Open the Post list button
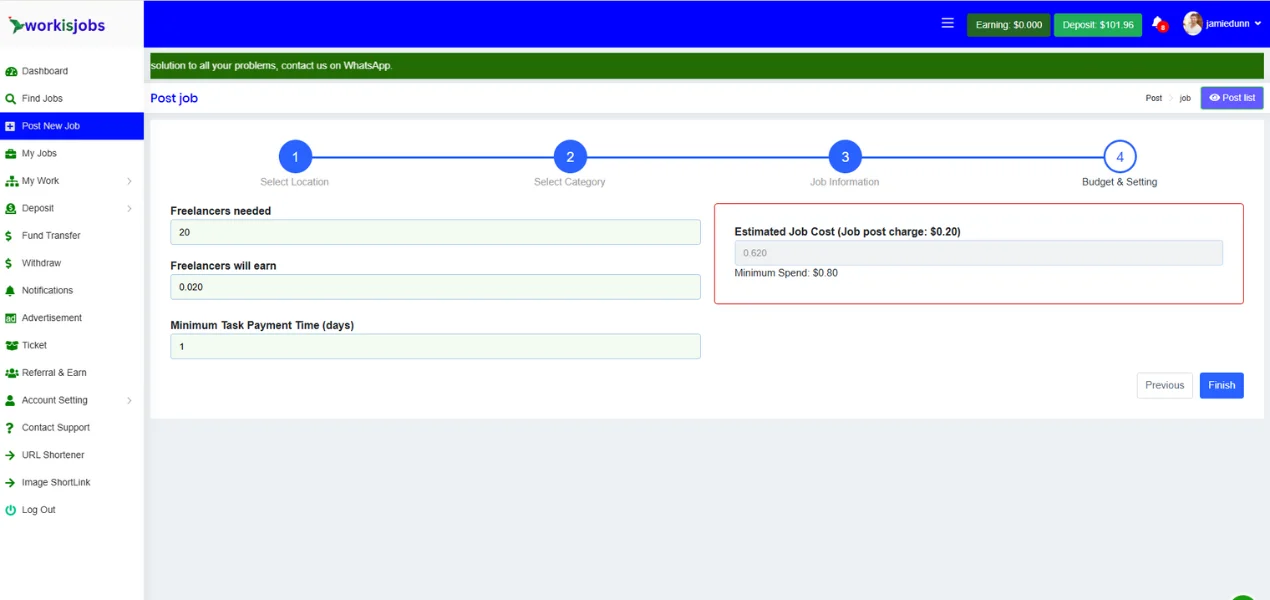Image resolution: width=1270 pixels, height=600 pixels. pyautogui.click(x=1231, y=98)
